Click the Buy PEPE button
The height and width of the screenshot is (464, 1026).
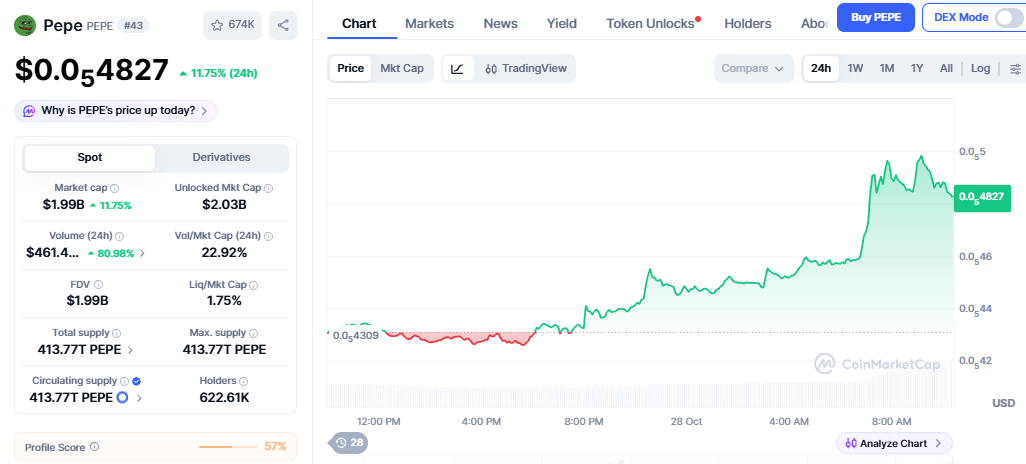click(876, 18)
